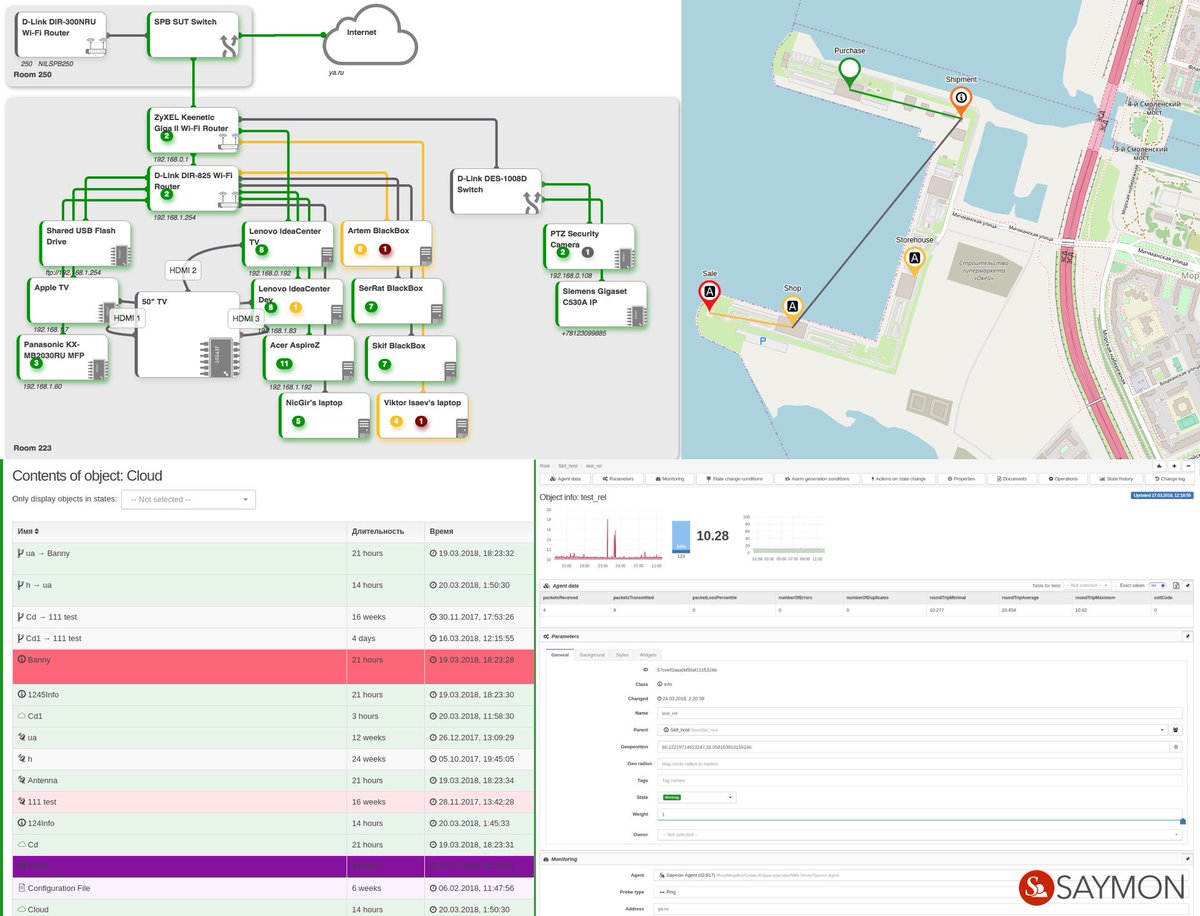Click the pin icon in Parameters section header

pos(1187,635)
